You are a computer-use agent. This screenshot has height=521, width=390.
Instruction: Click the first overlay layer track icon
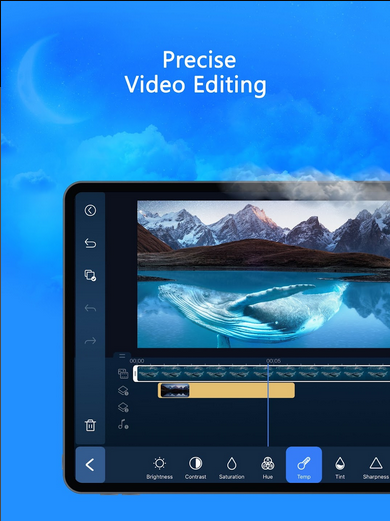click(x=123, y=390)
